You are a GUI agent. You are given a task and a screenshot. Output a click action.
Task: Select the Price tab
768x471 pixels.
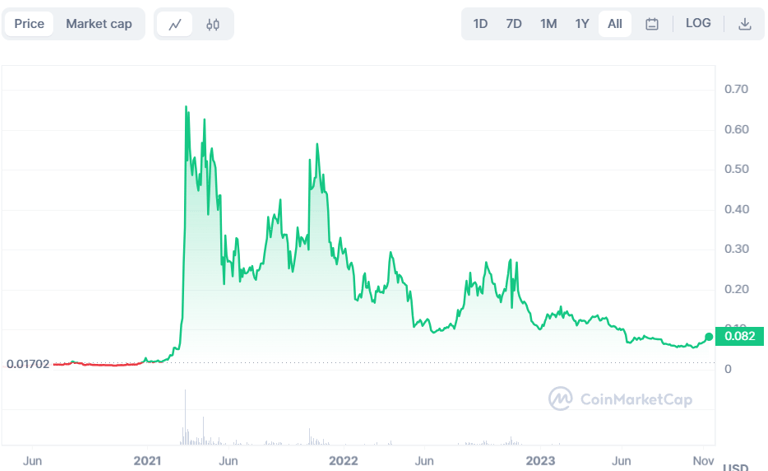tap(29, 24)
